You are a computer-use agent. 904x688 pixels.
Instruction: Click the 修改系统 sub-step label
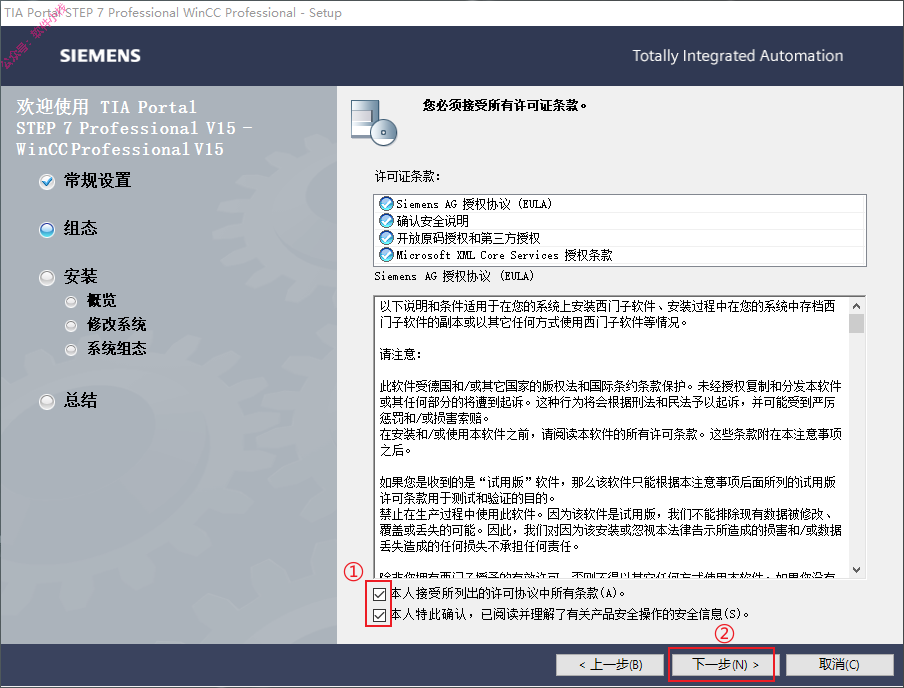[116, 325]
